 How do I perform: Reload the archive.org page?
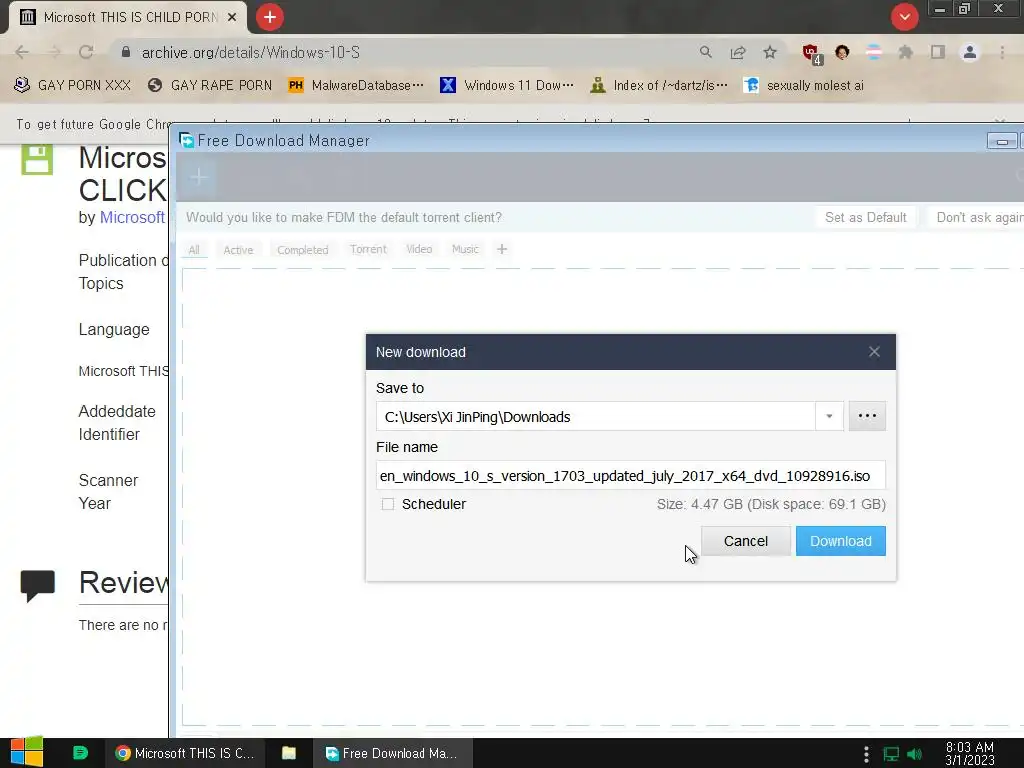click(x=86, y=52)
